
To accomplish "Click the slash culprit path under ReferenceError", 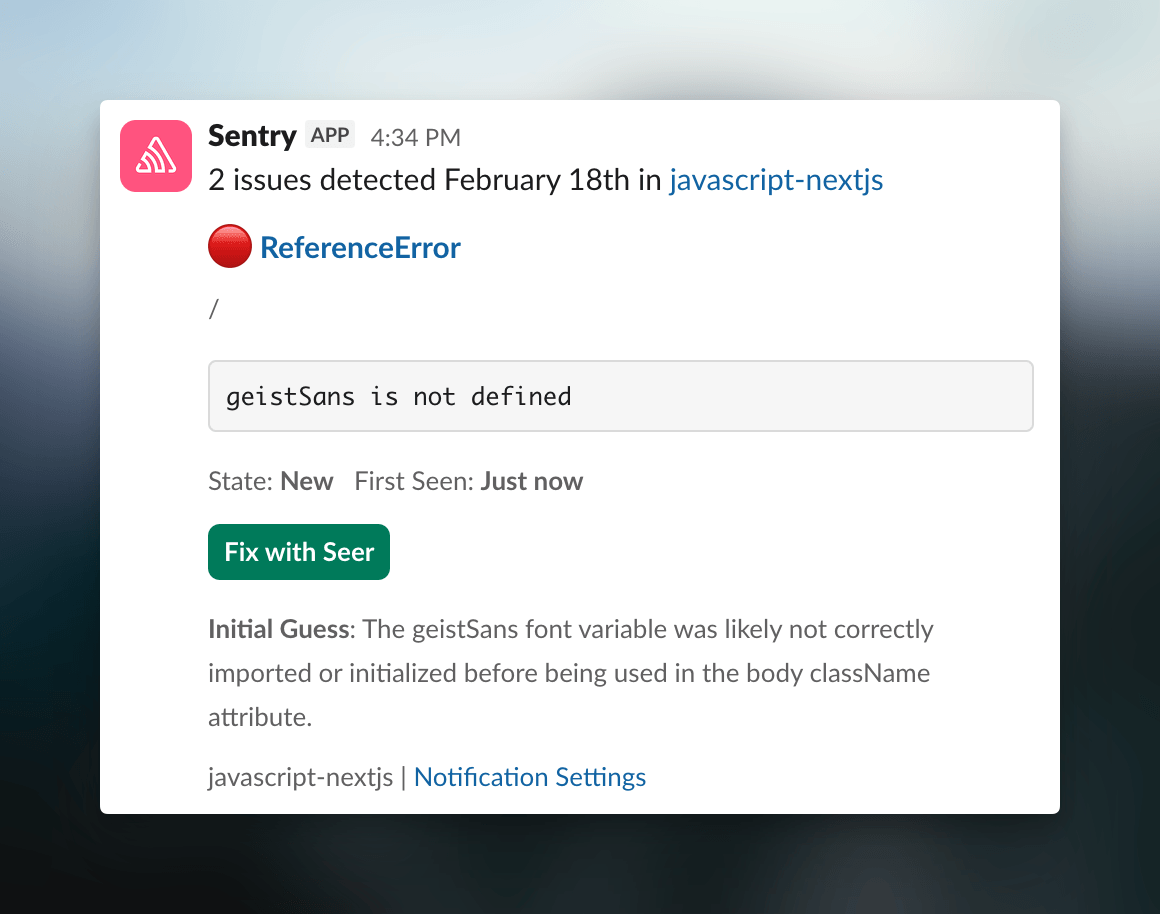I will click(x=212, y=308).
